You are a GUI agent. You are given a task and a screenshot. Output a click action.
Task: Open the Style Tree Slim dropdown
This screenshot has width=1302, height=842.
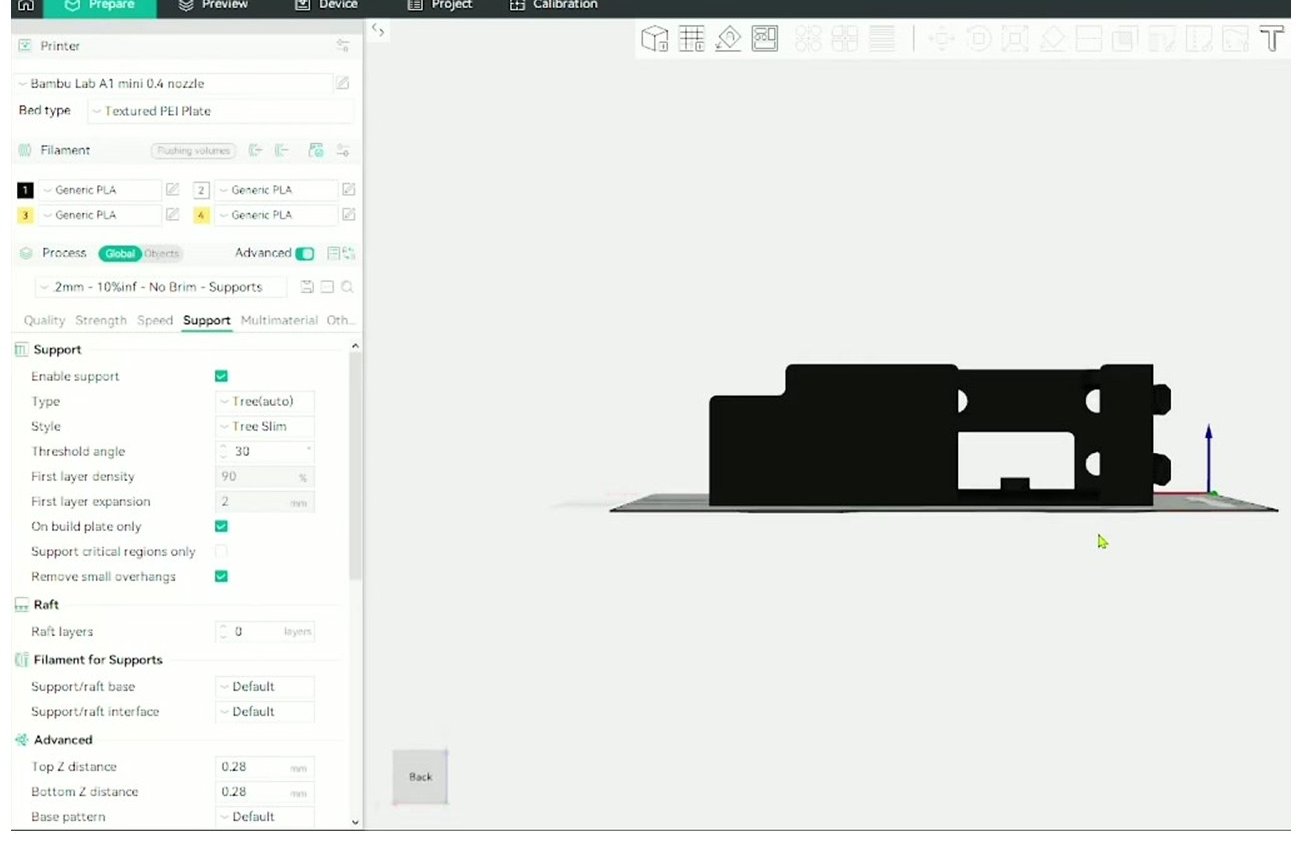(x=265, y=426)
